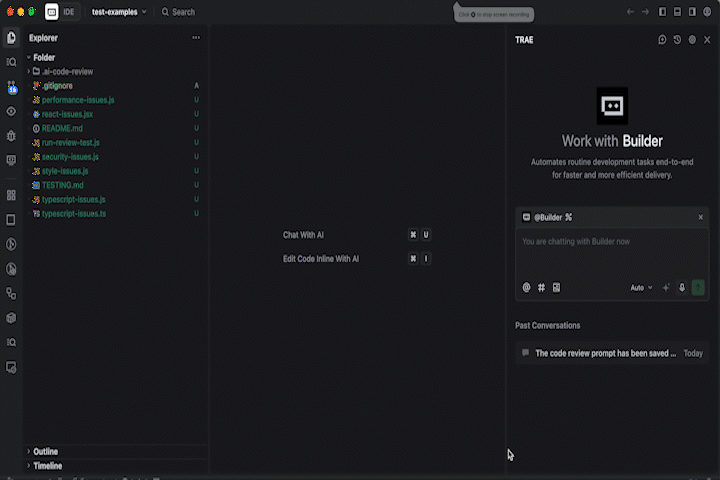Click the microphone voice input icon
Viewport: 720px width, 480px height.
pos(682,288)
